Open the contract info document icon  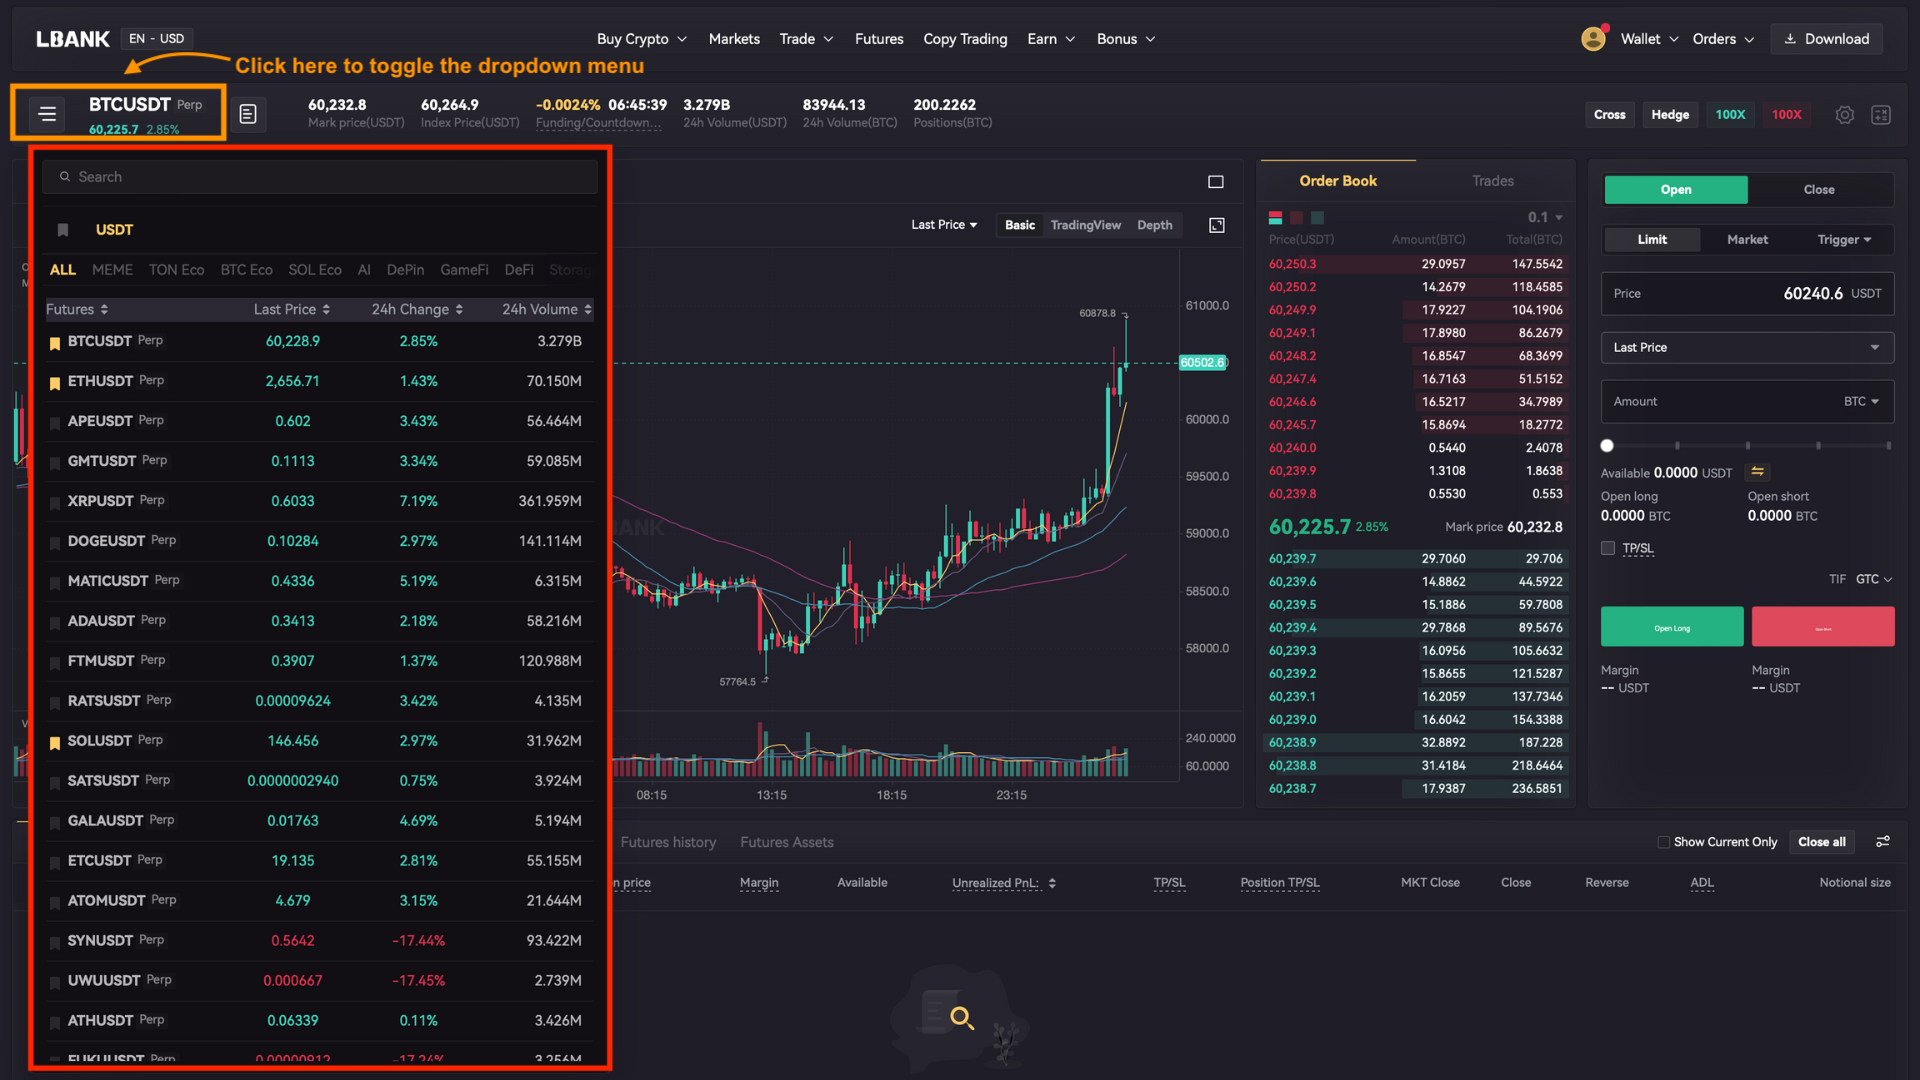(248, 114)
